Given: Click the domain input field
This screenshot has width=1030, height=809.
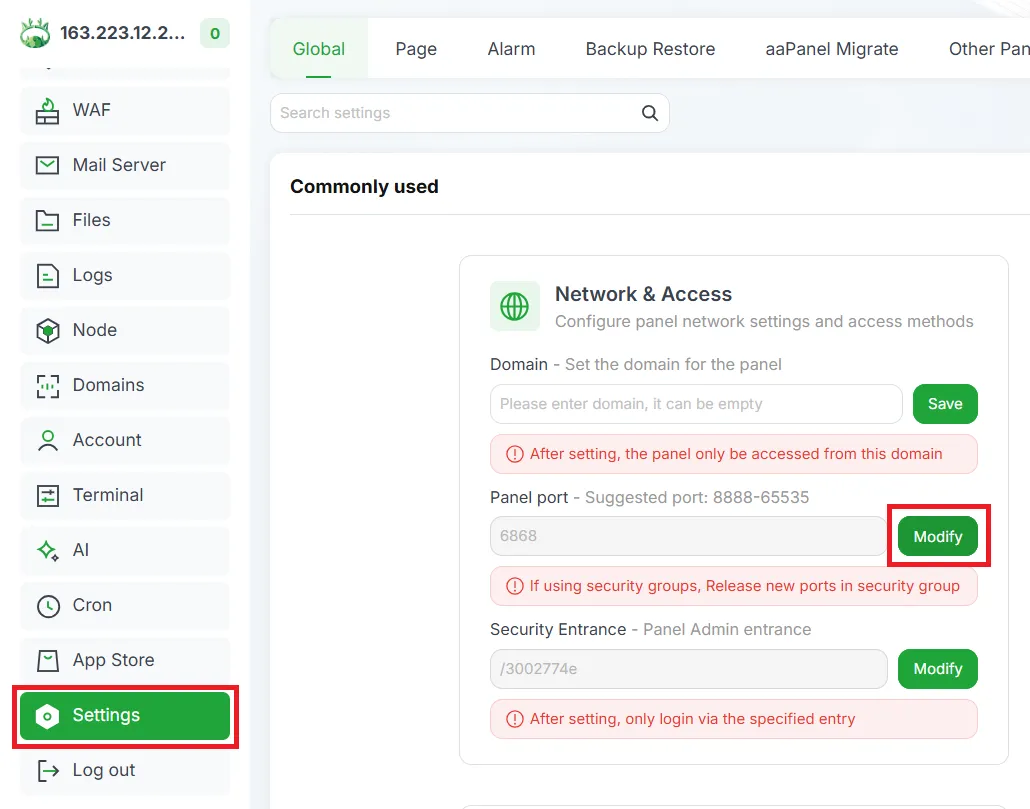Looking at the screenshot, I should click(696, 404).
